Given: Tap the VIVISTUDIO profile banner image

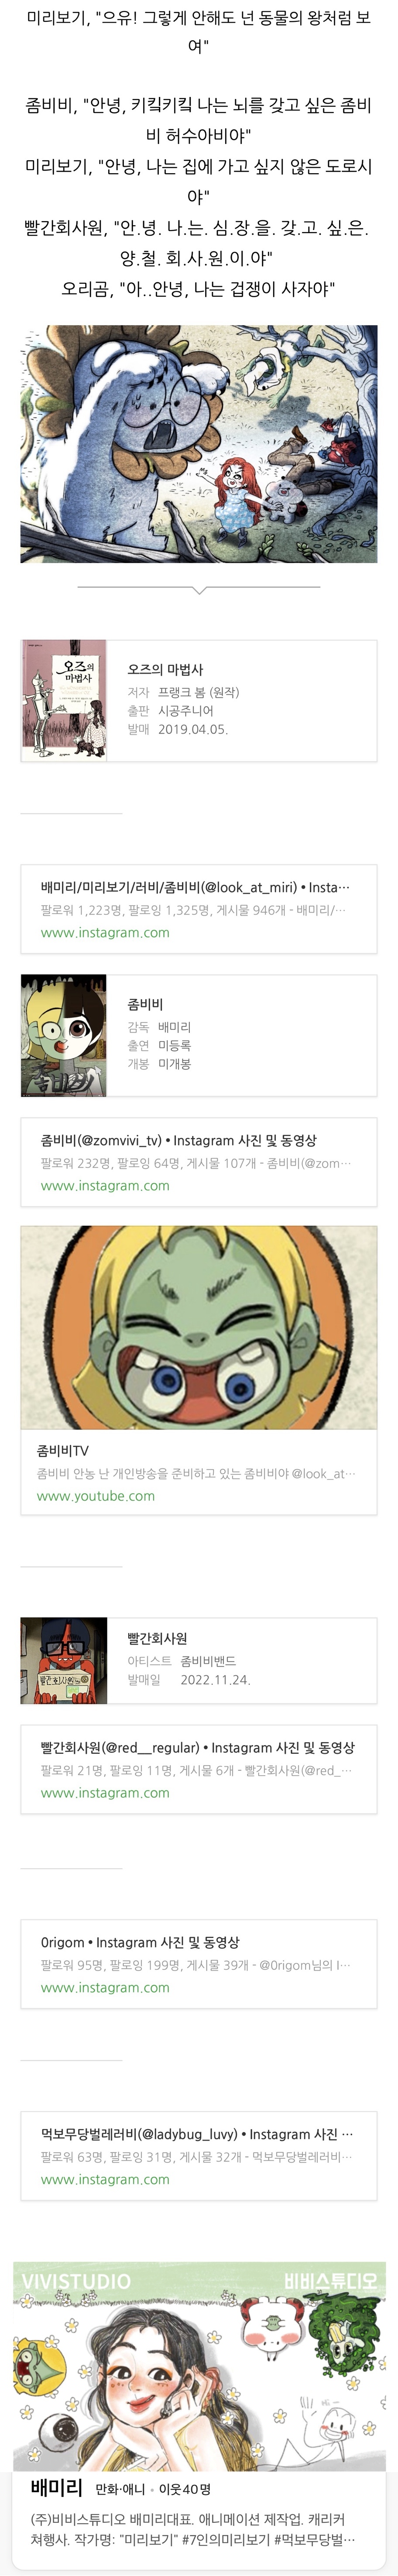Looking at the screenshot, I should 199,2367.
